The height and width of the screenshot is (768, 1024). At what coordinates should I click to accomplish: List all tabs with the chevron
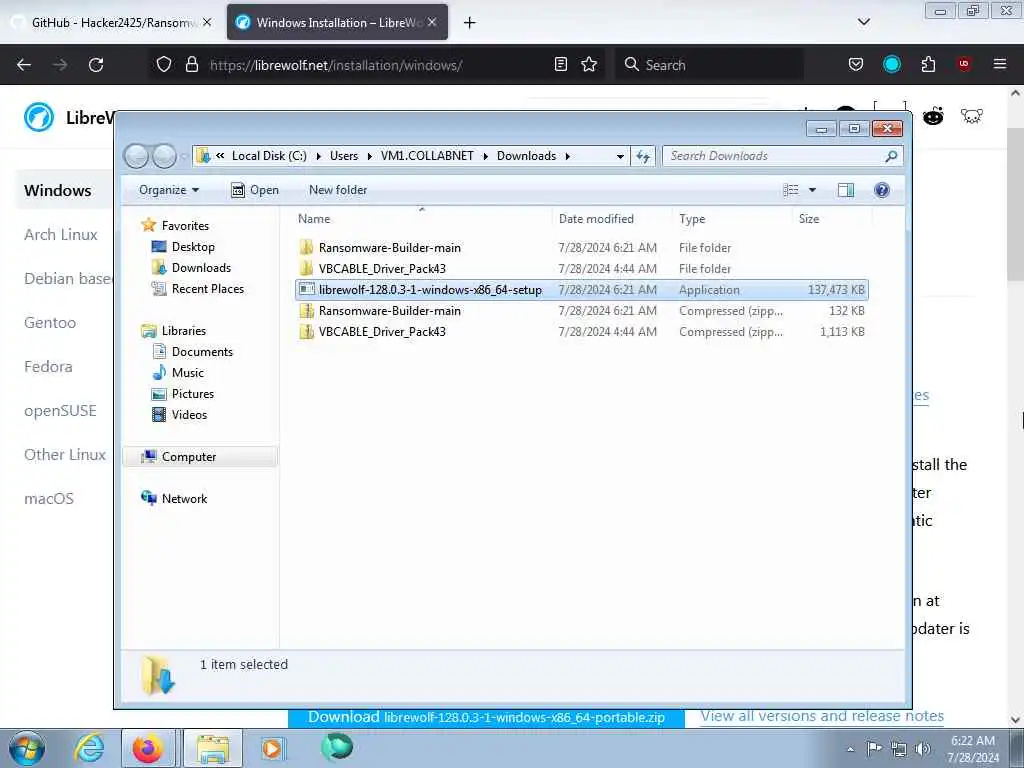point(863,22)
